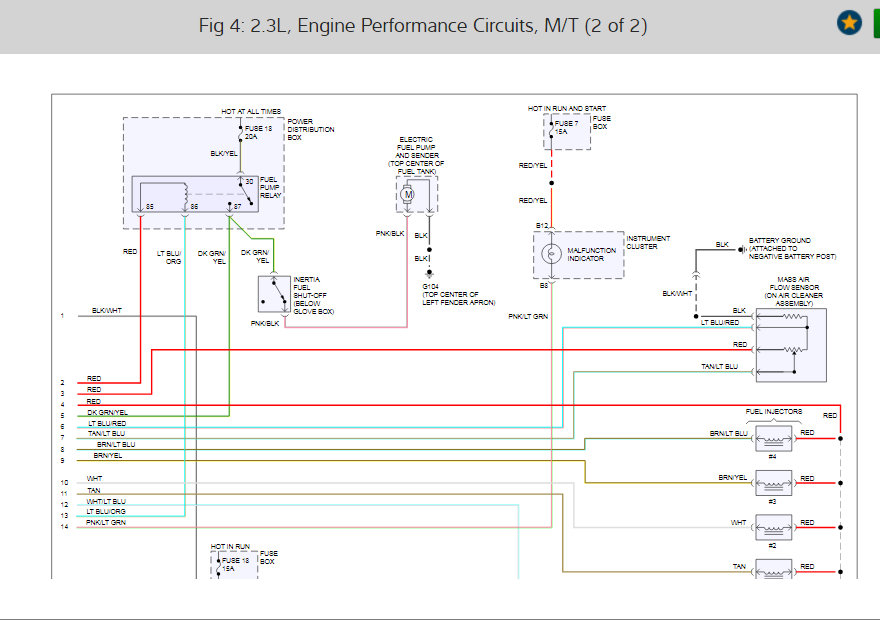
Task: Click 'PNK/LT GRN' label below instrument cluster
Action: click(528, 316)
